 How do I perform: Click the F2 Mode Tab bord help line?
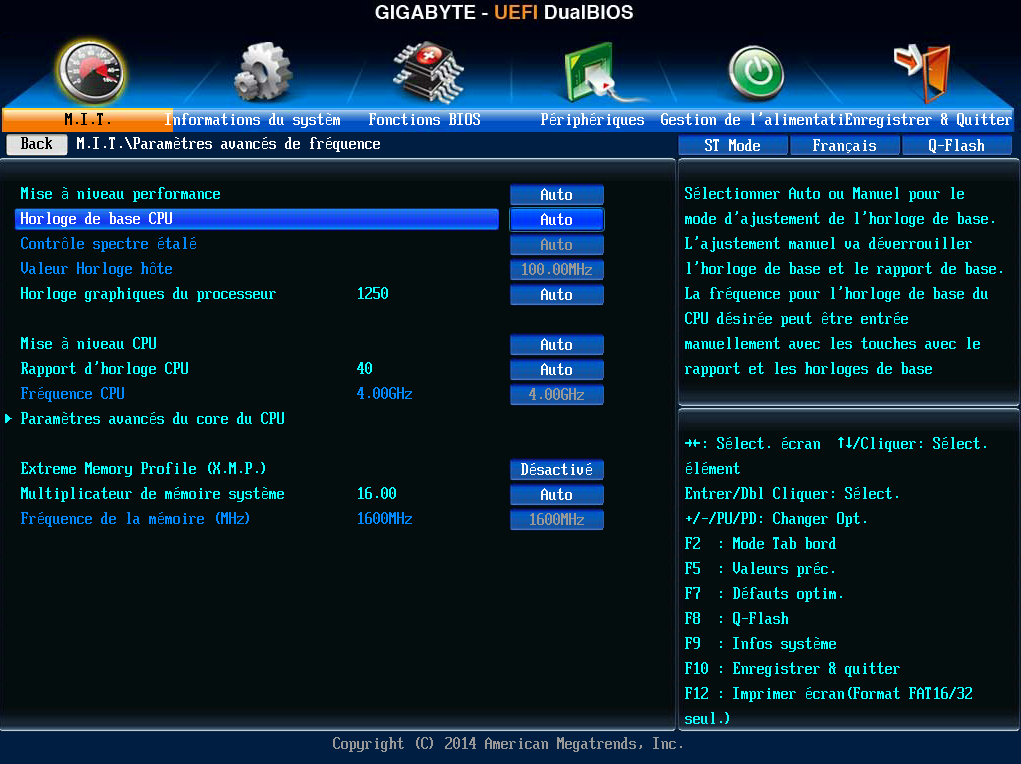point(760,544)
